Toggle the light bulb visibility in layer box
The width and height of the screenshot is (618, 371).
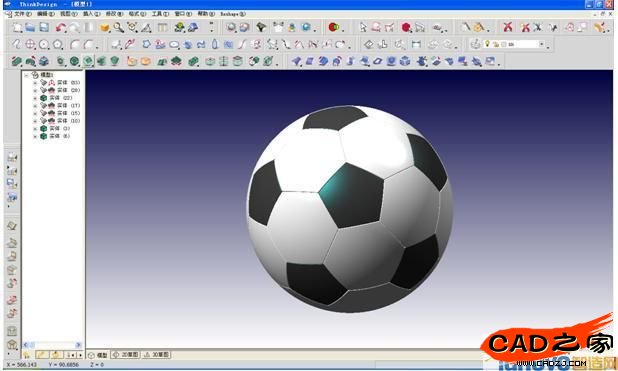(x=488, y=44)
